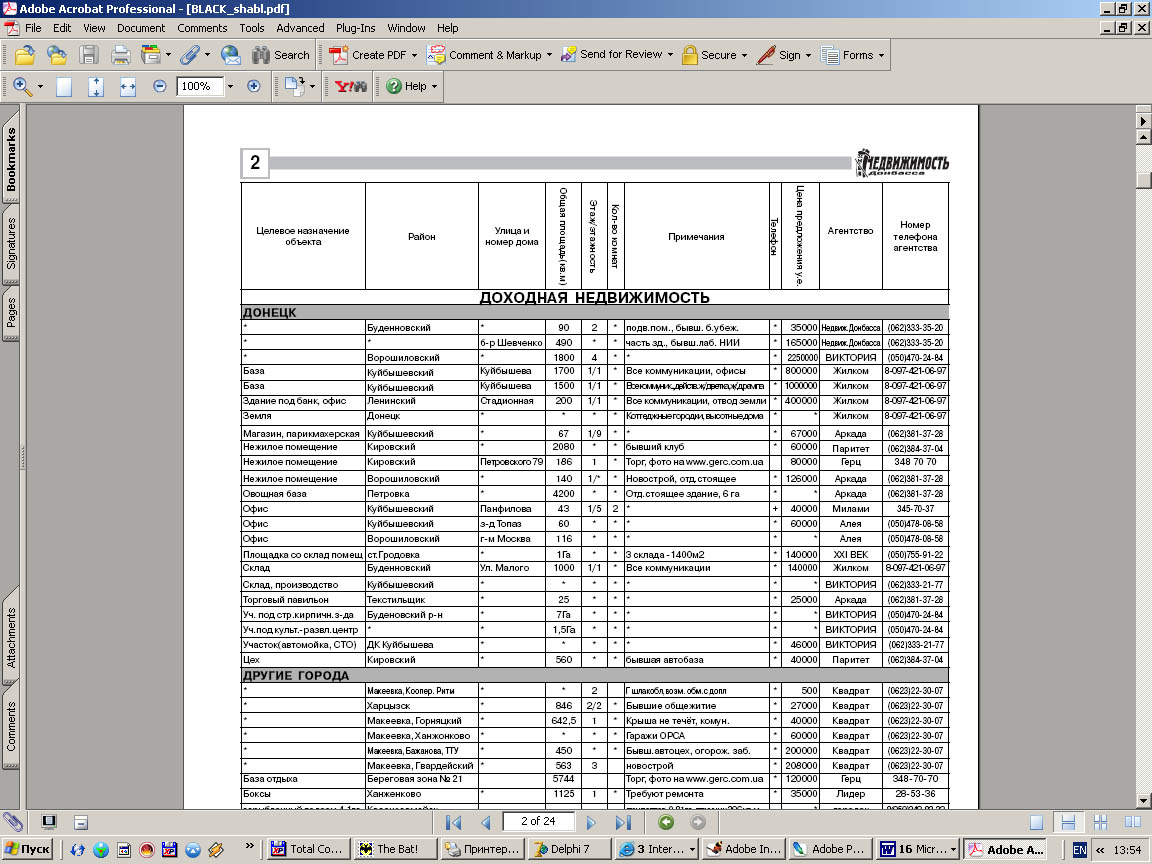Go to the previous page
The height and width of the screenshot is (864, 1152).
click(485, 823)
